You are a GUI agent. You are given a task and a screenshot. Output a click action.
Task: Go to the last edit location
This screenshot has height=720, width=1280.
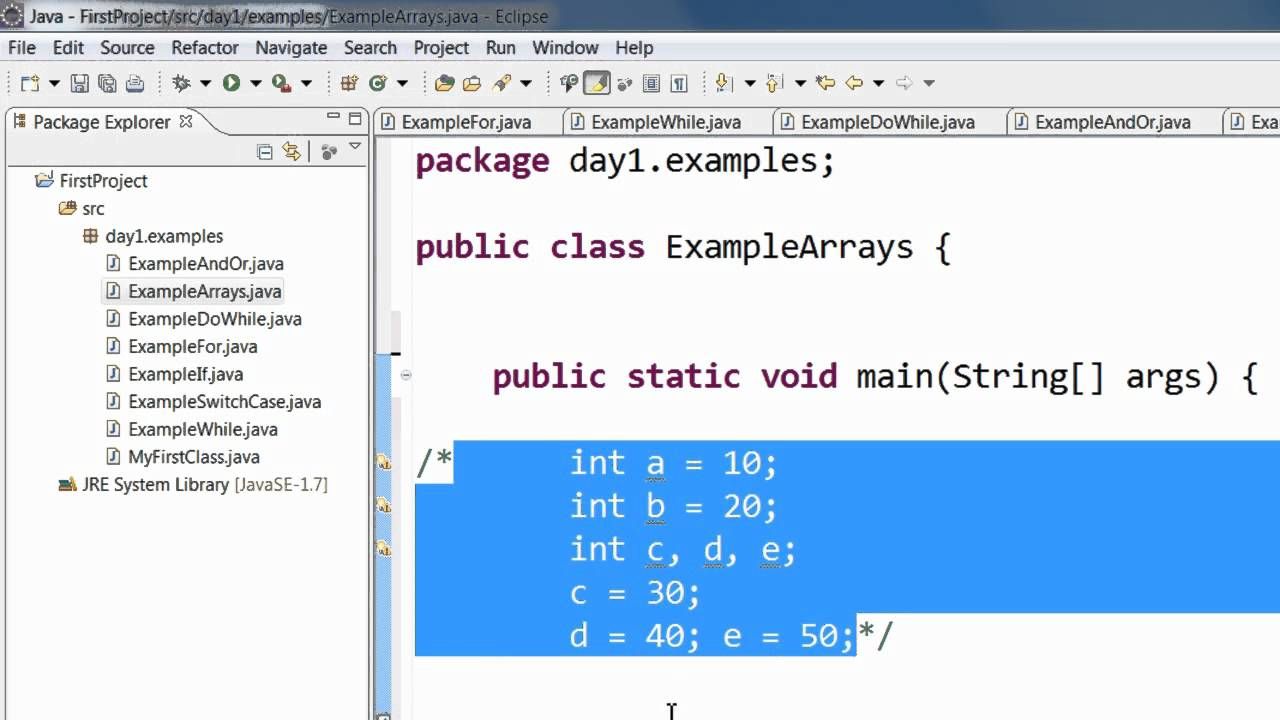coord(825,84)
